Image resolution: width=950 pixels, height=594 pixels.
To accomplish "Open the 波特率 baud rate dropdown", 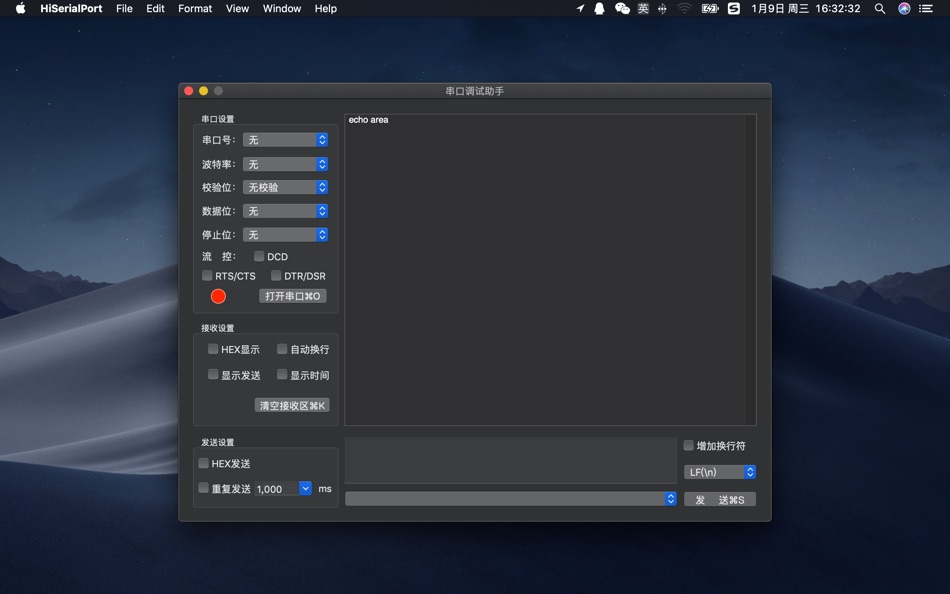I will coord(285,164).
